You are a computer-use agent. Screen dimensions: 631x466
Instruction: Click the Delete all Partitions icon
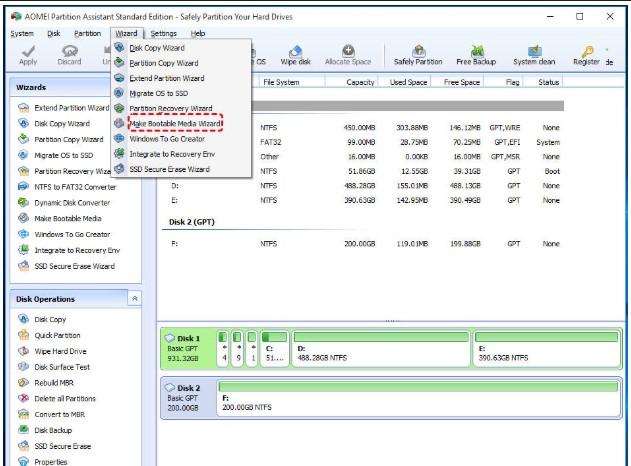pos(23,398)
